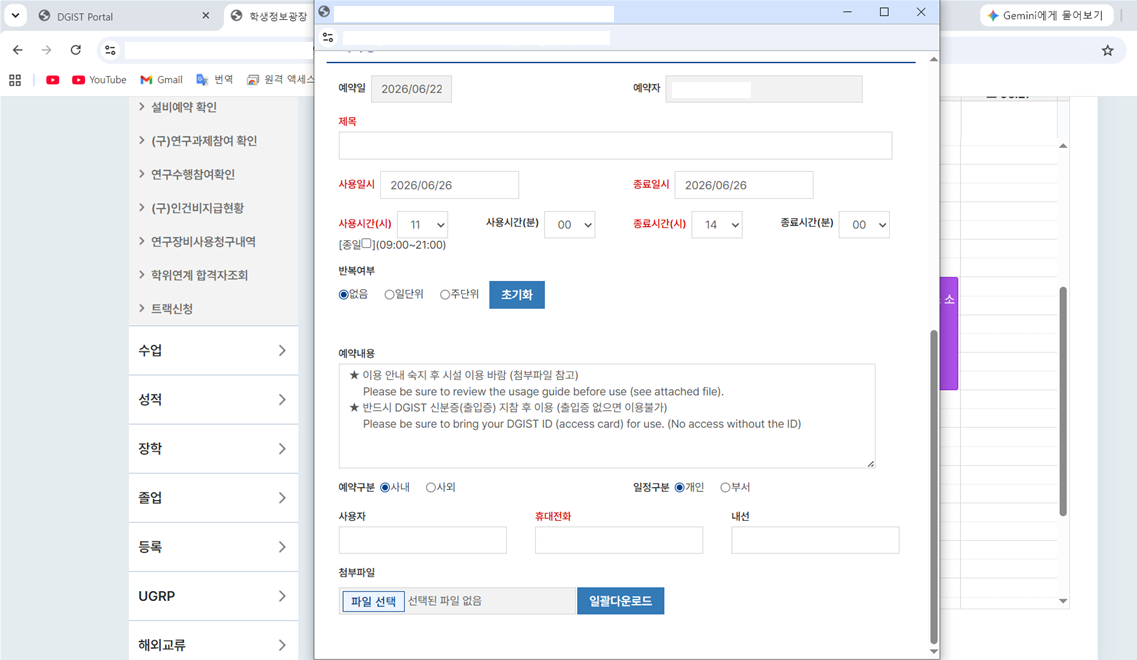Screen dimensions: 1137x660
Task: Open 연구수행참여확인 menu item
Action: [x=192, y=174]
